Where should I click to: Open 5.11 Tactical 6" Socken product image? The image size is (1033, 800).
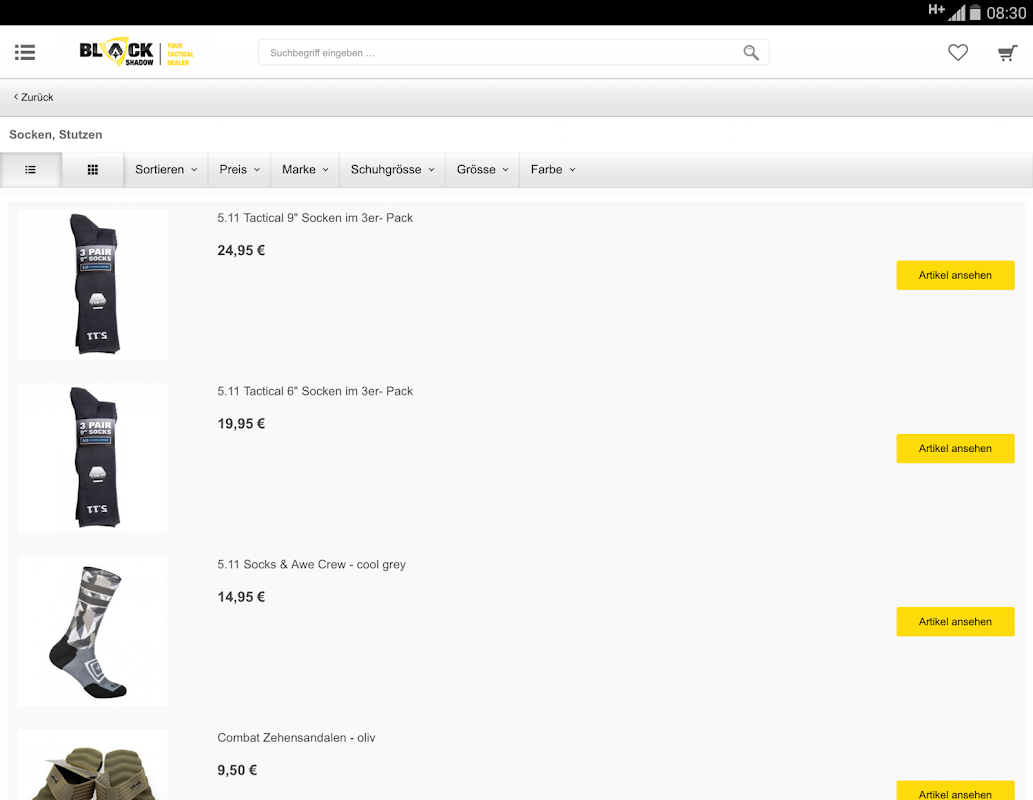93,458
